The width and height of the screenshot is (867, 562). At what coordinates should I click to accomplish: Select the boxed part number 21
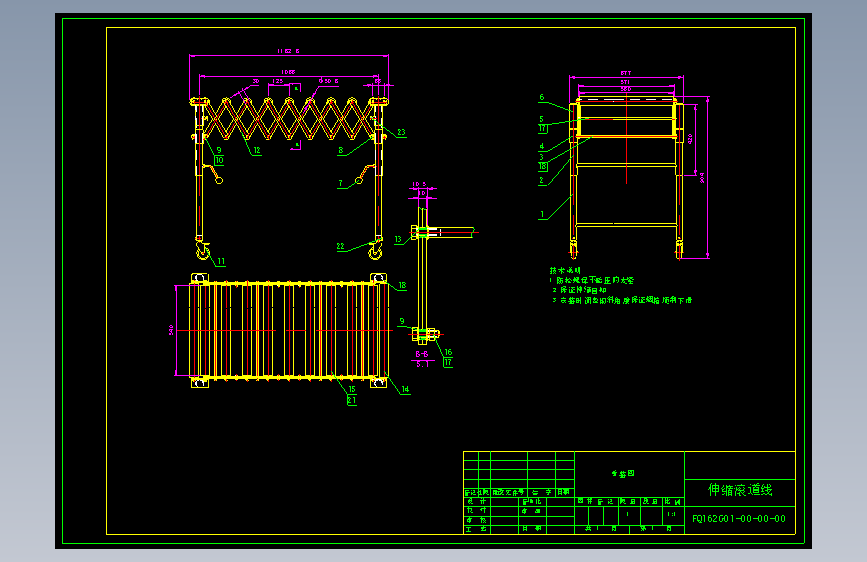(352, 400)
